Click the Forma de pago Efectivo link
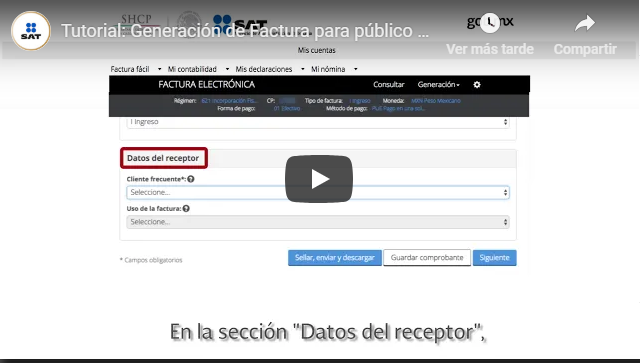This screenshot has width=640, height=363. click(287, 108)
